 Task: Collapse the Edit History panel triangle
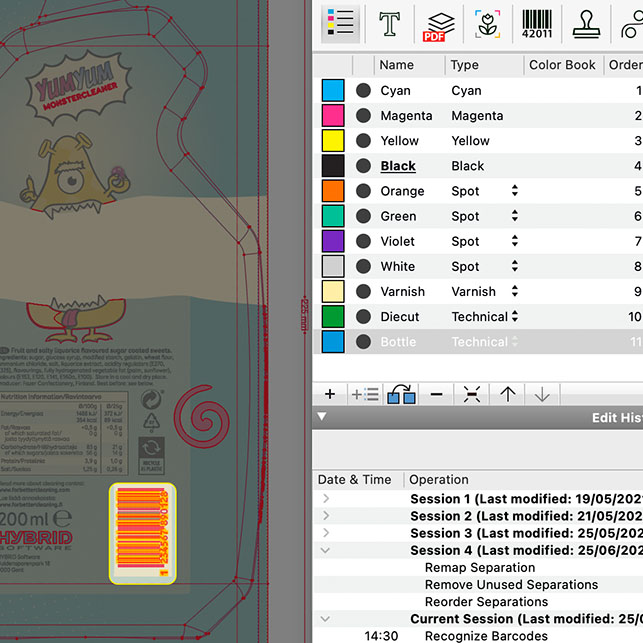pyautogui.click(x=322, y=417)
